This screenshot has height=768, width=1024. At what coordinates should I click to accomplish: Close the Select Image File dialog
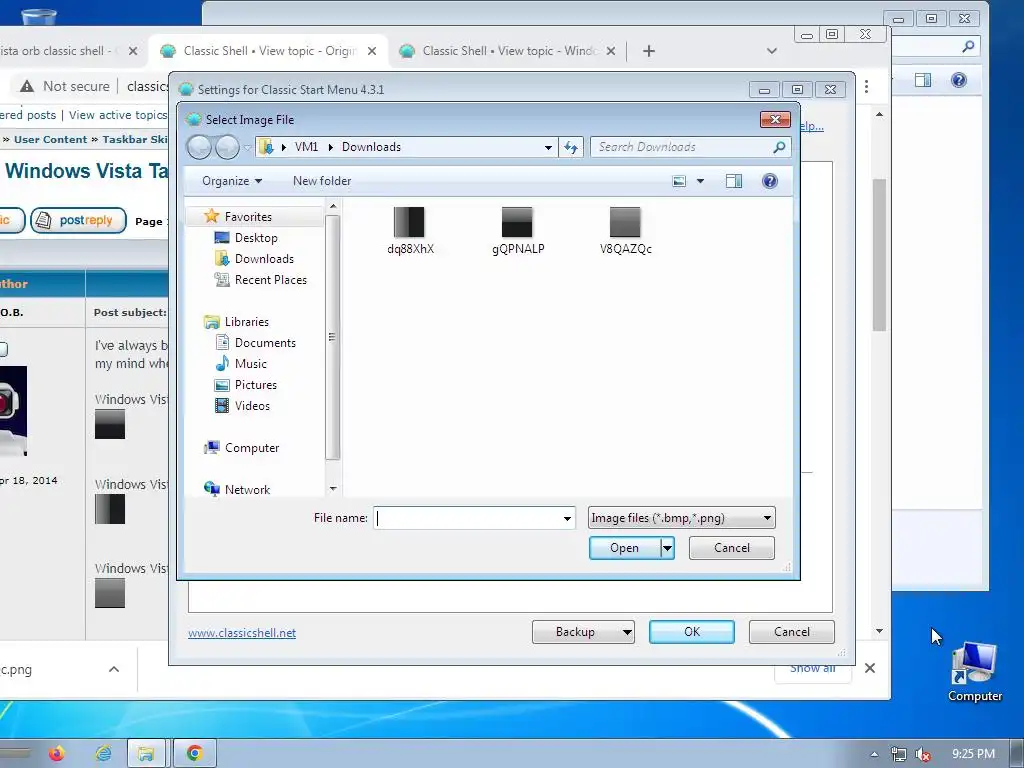coord(775,119)
